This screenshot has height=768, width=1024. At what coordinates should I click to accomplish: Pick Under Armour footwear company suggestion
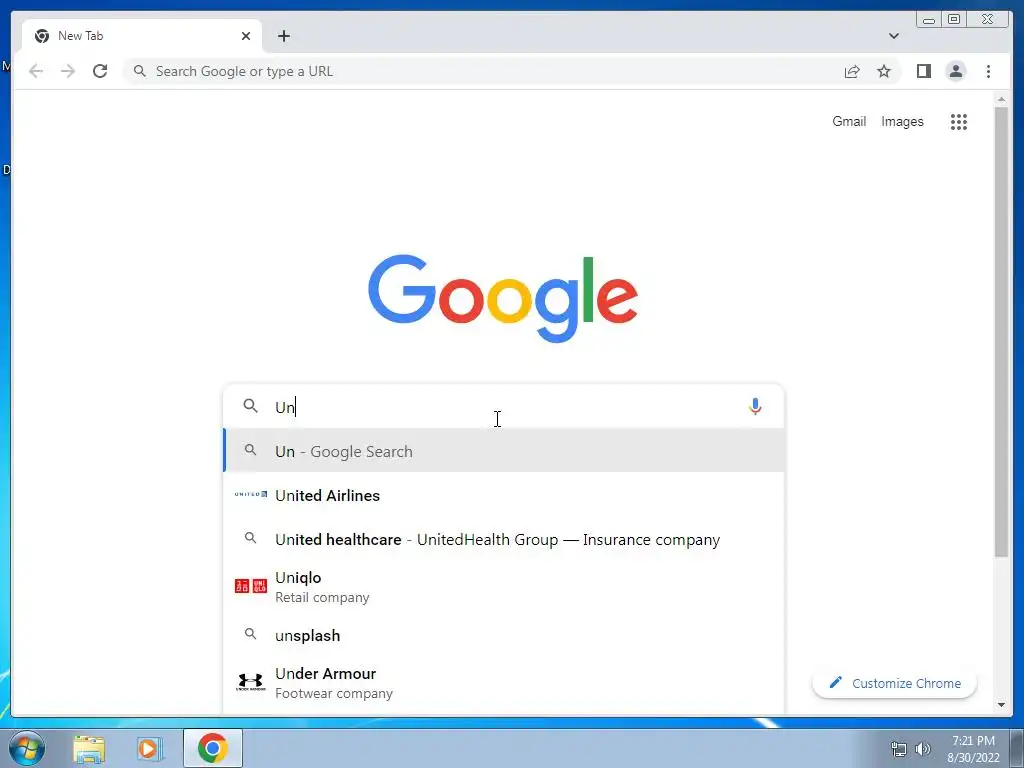[x=504, y=682]
